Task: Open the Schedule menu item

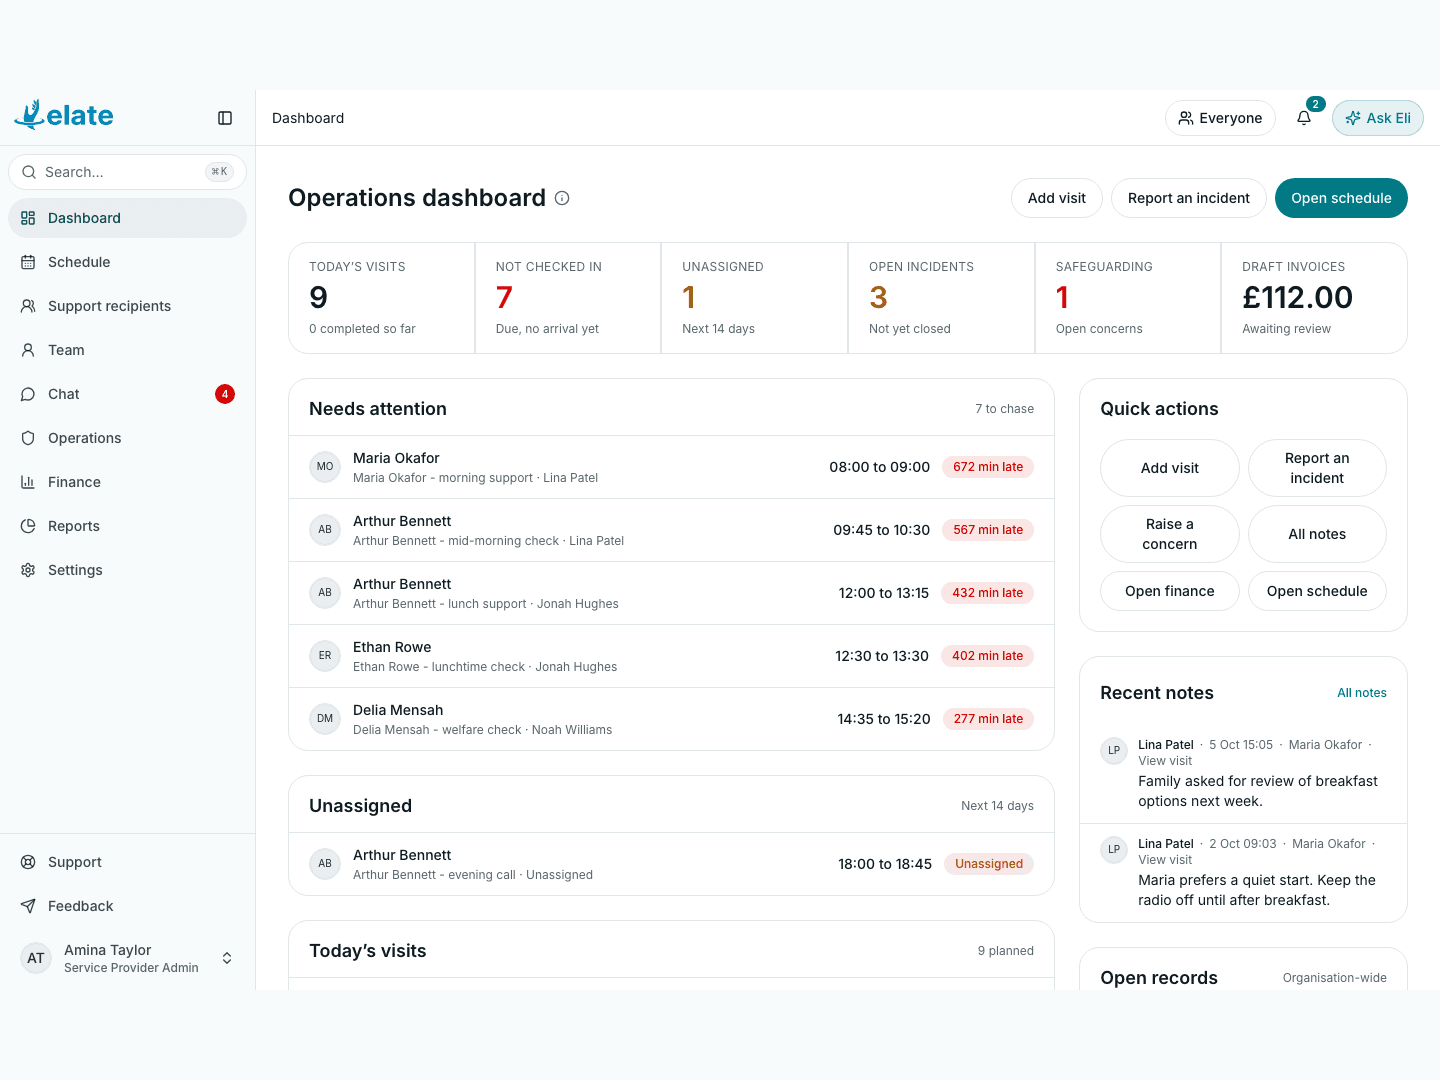Action: (127, 262)
